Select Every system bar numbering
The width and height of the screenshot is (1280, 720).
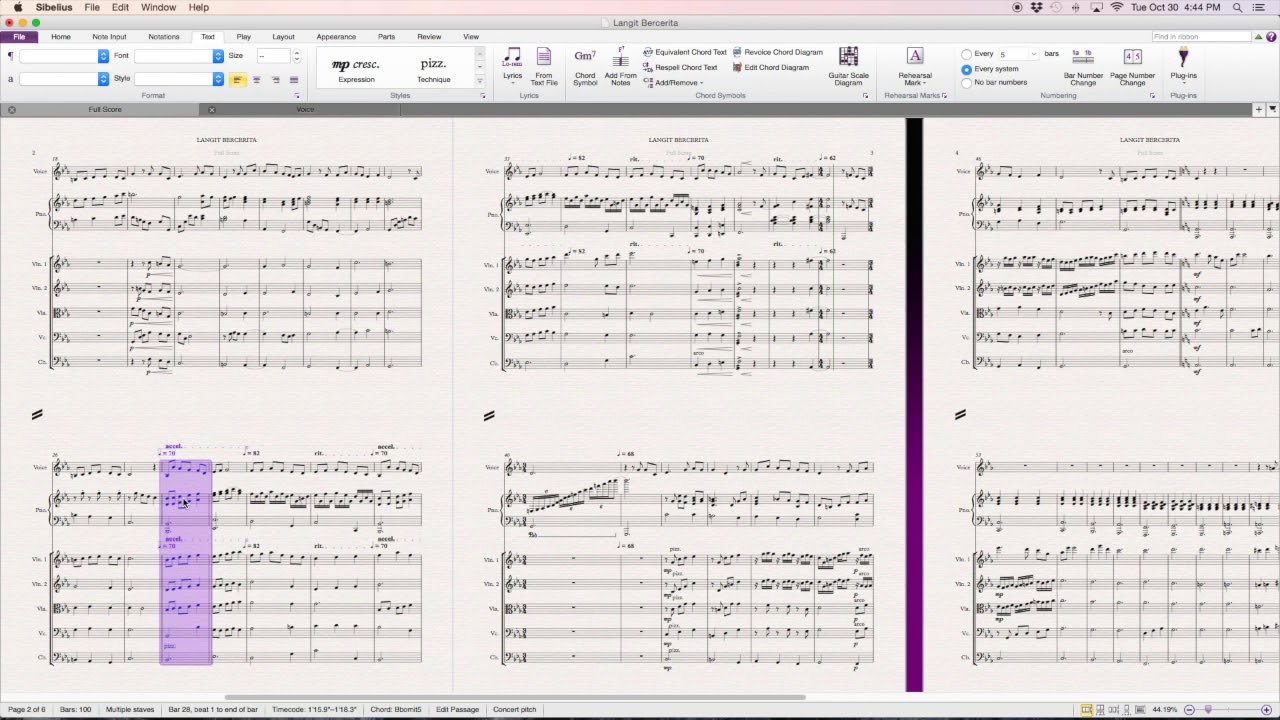[966, 69]
